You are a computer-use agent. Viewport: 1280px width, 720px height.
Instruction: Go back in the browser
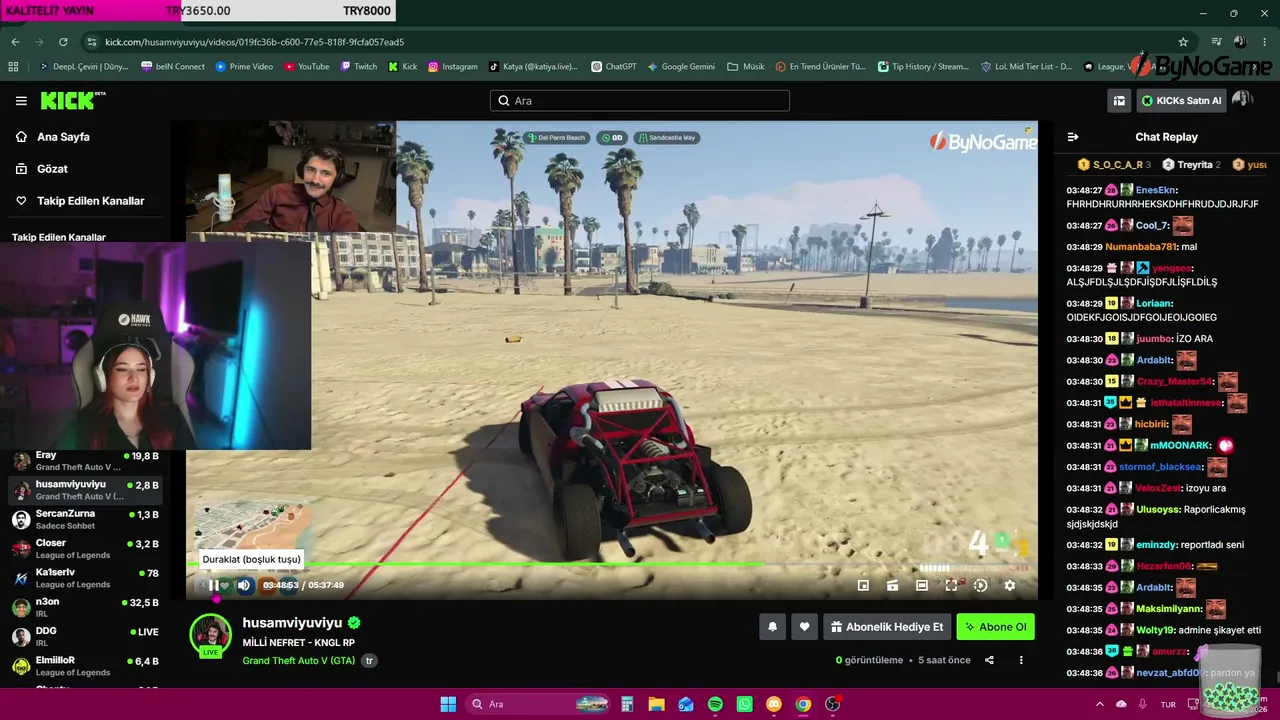coord(15,42)
